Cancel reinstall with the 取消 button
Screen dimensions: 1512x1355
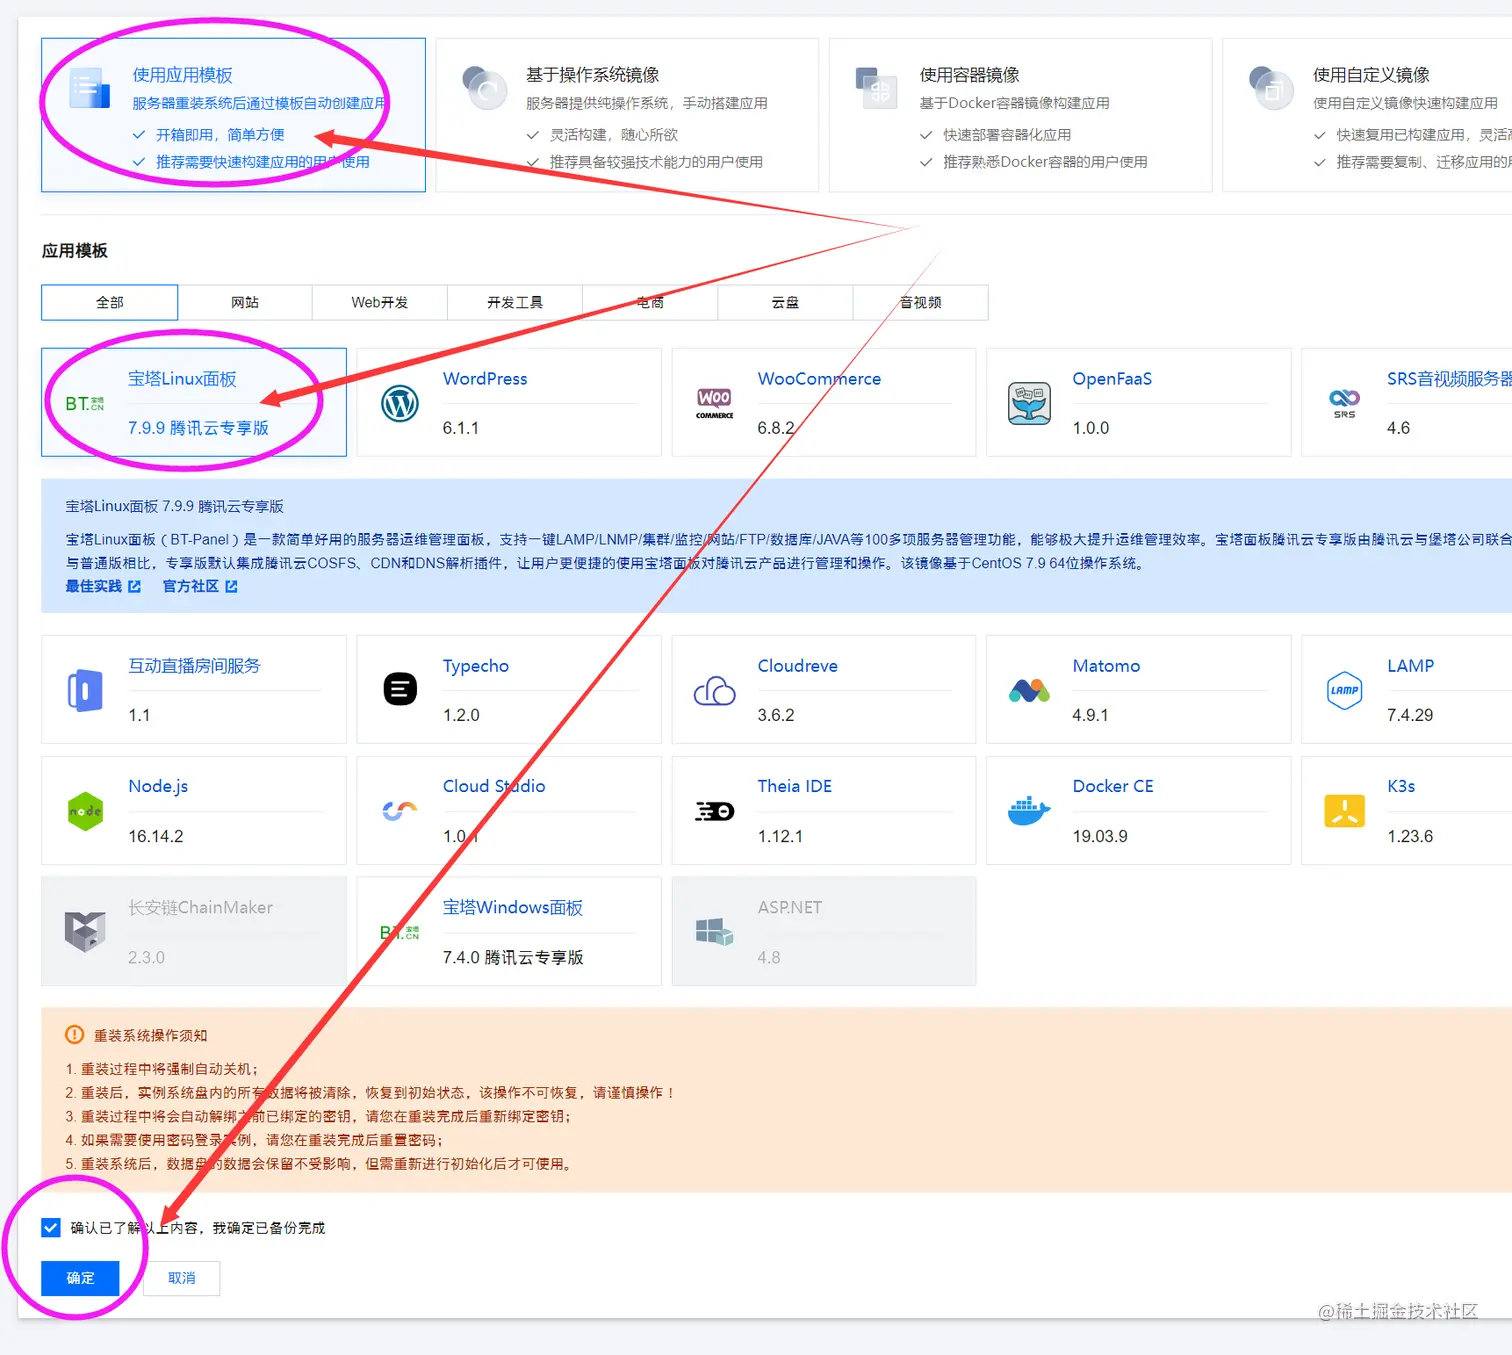tap(182, 1278)
